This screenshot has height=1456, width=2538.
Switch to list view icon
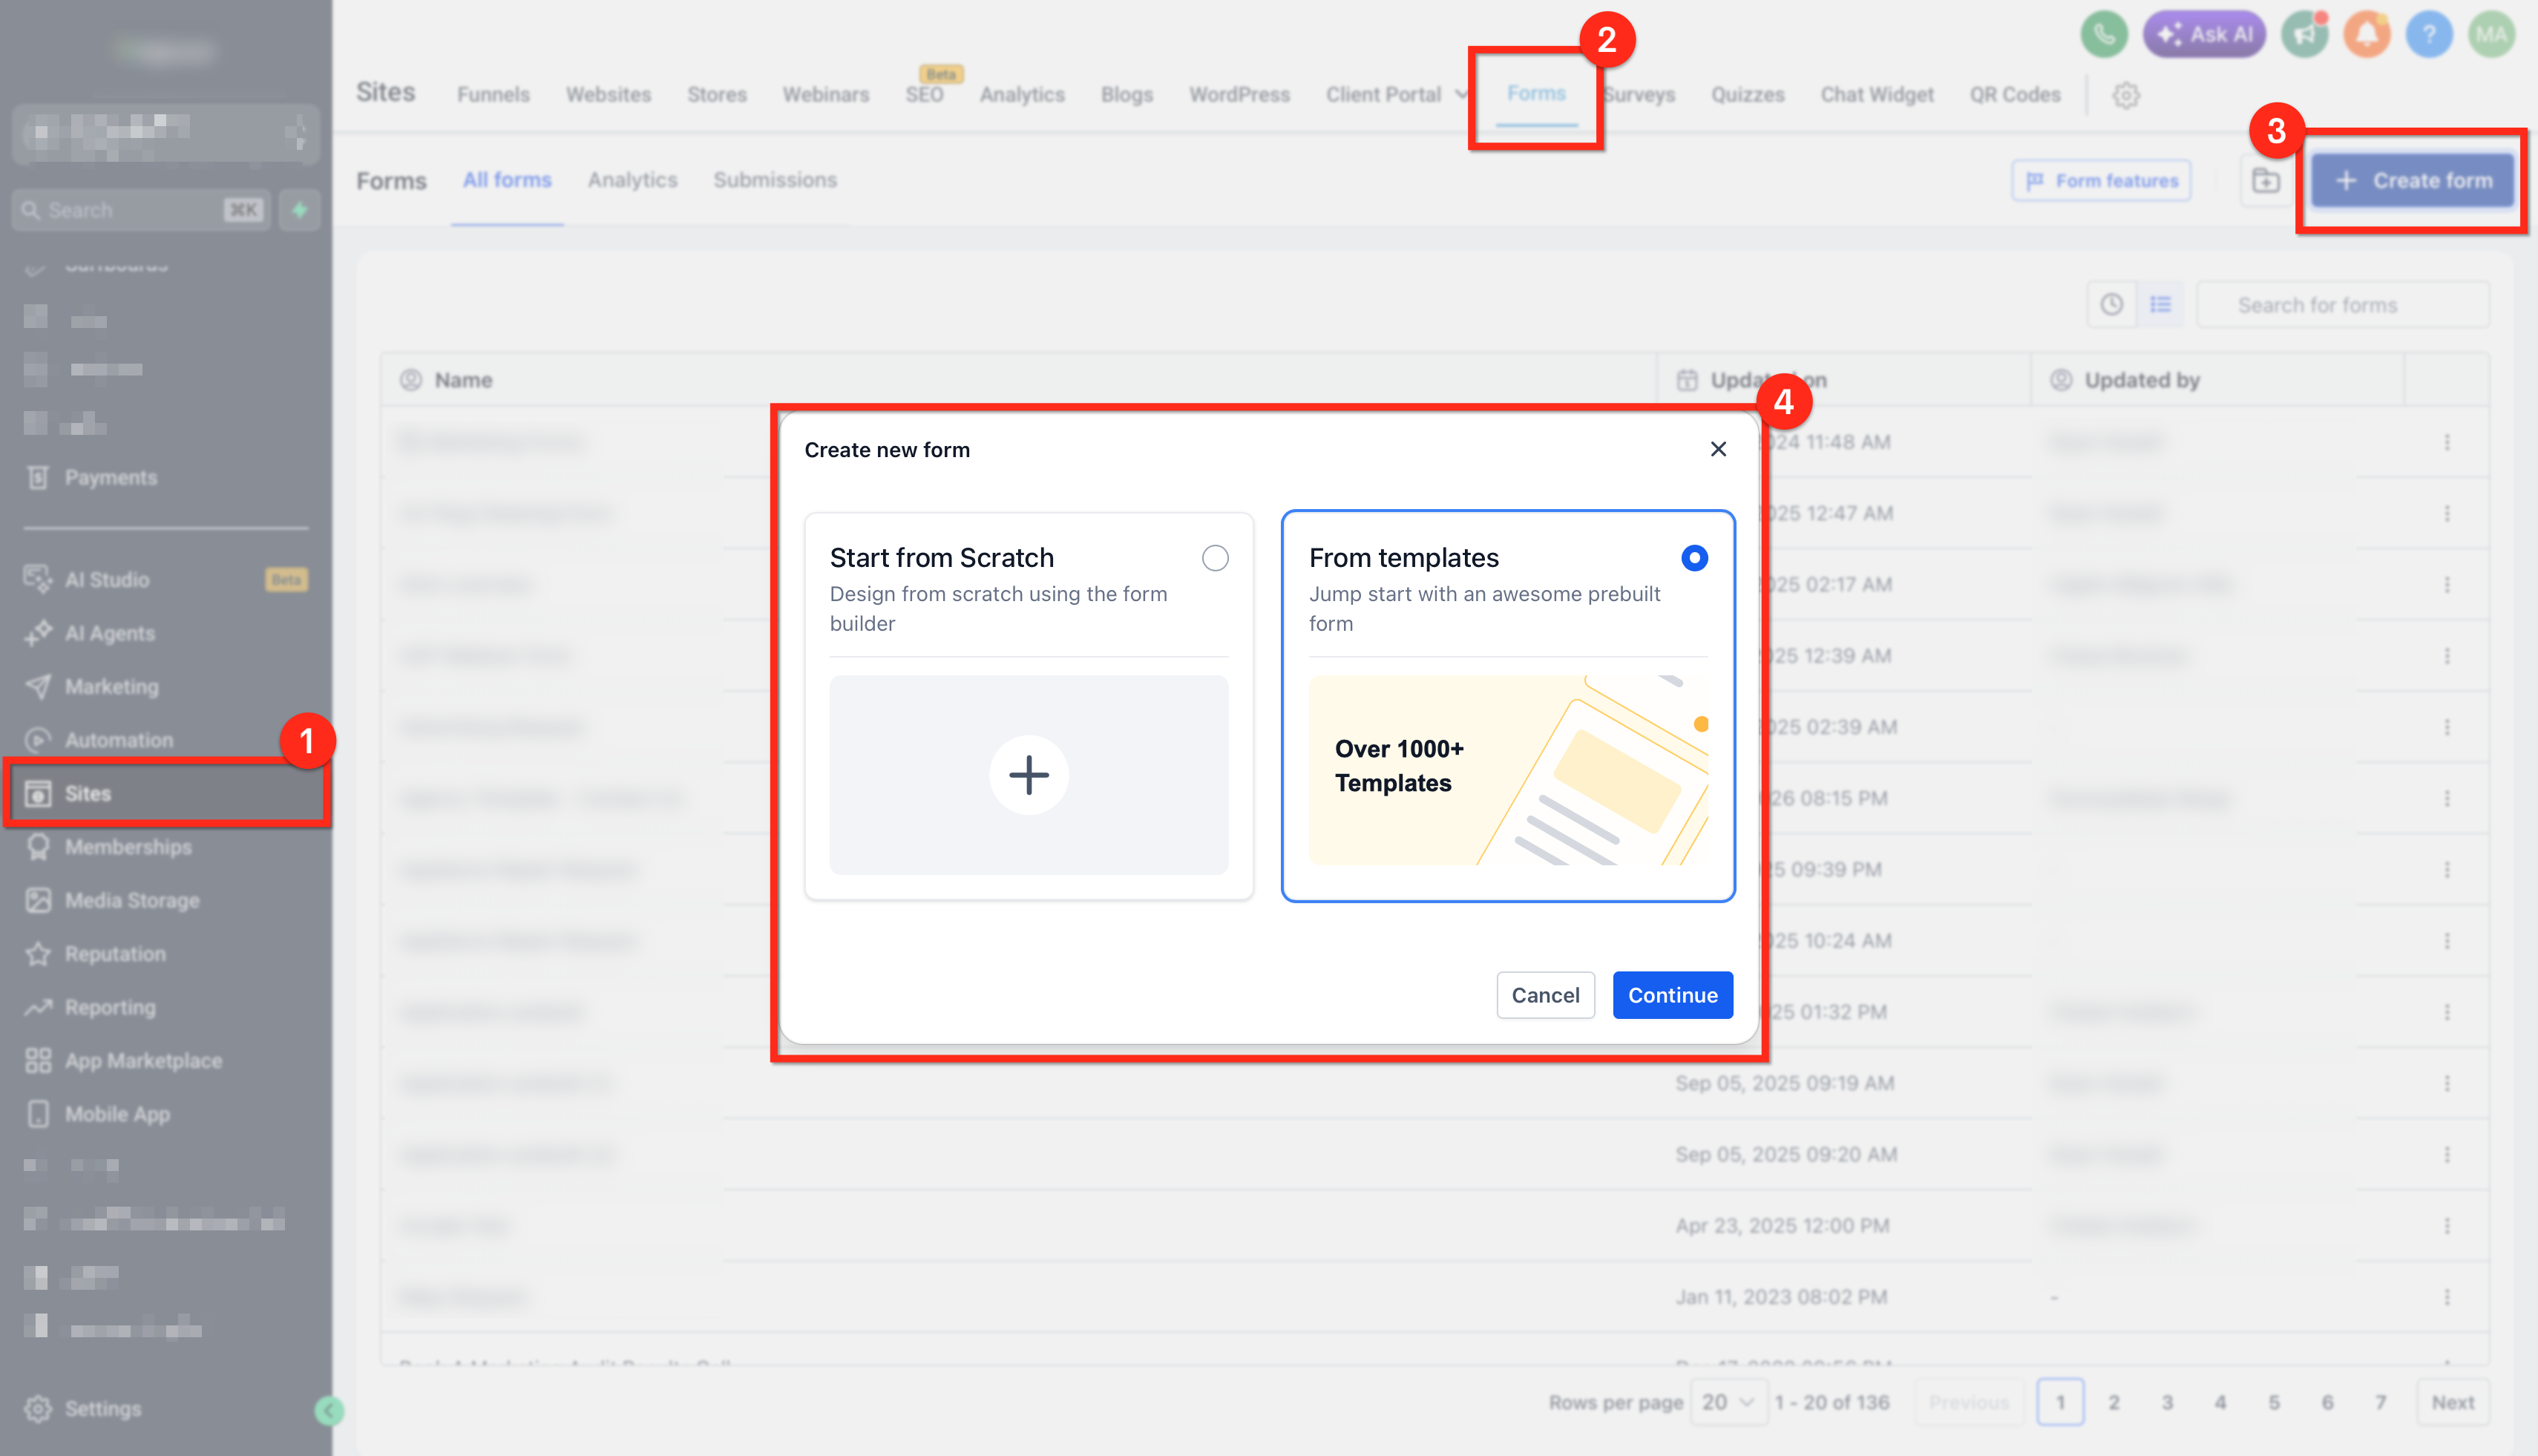[x=2160, y=305]
